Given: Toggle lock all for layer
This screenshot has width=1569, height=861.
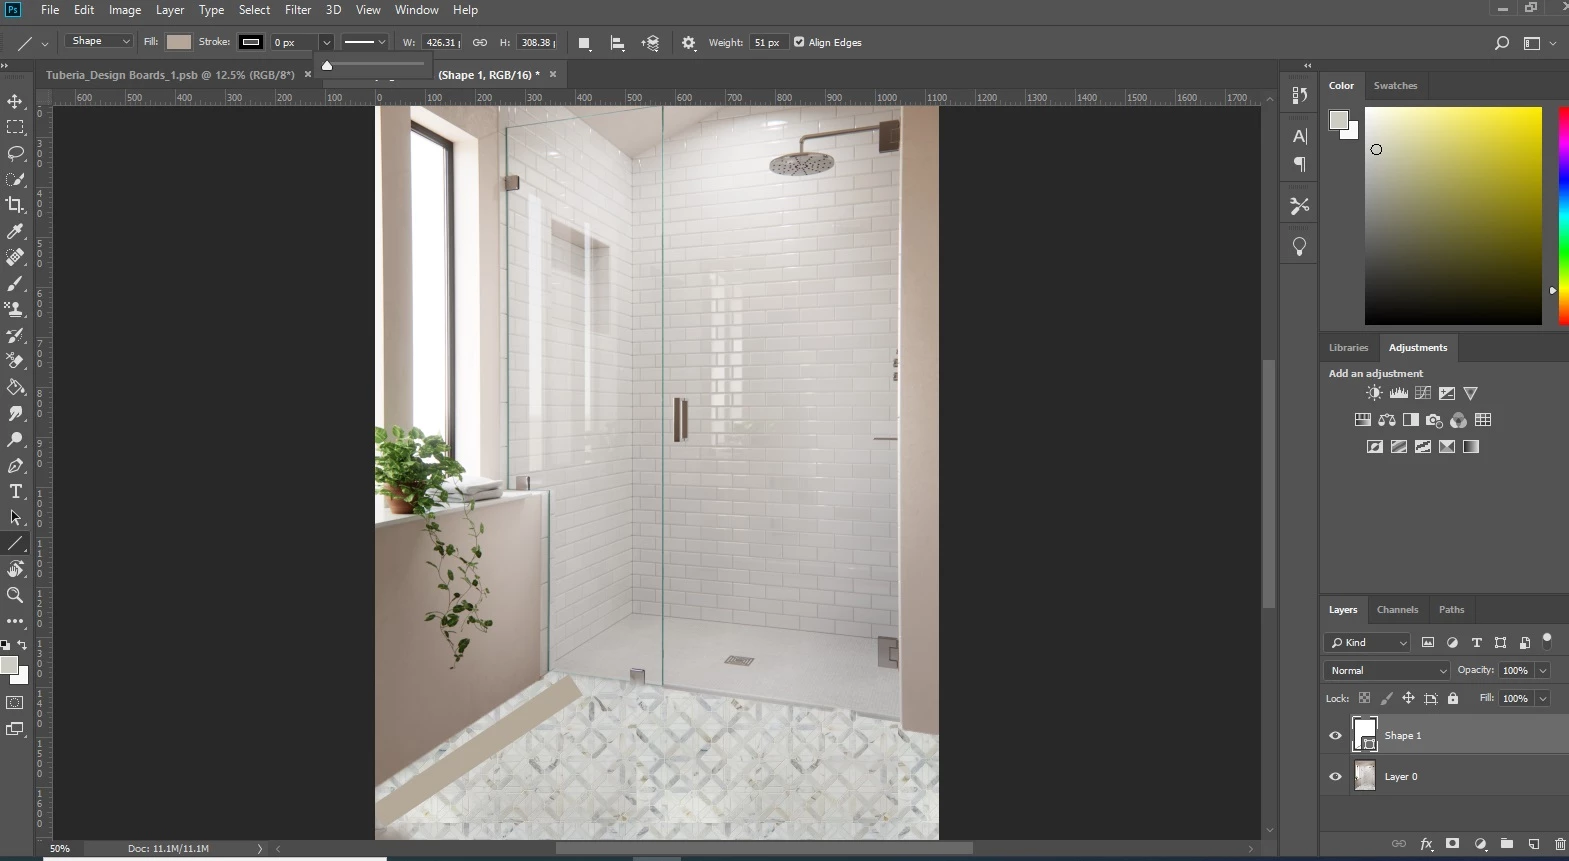Looking at the screenshot, I should [1453, 698].
